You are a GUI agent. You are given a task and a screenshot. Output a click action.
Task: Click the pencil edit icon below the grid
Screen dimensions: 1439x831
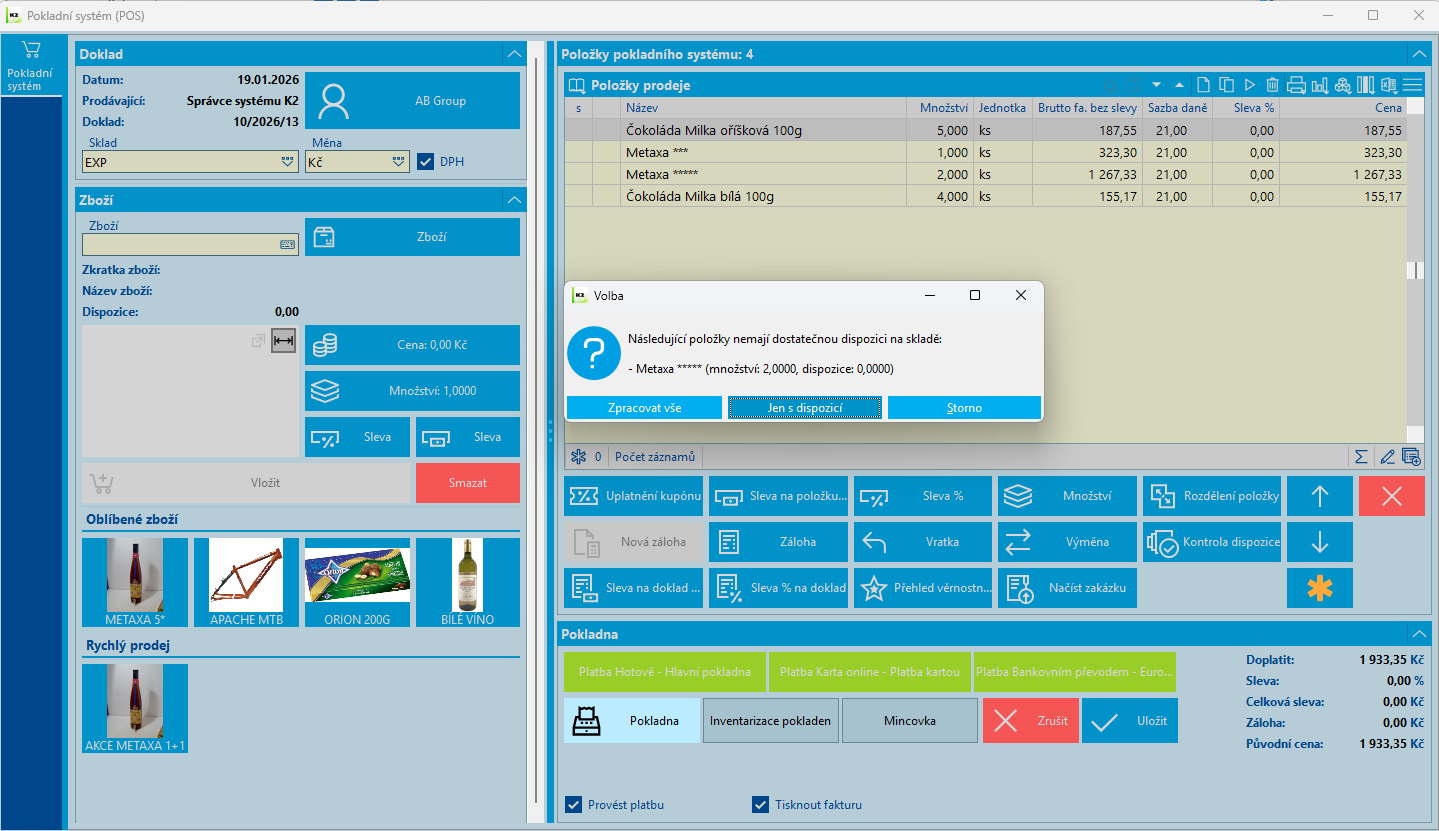click(x=1387, y=457)
